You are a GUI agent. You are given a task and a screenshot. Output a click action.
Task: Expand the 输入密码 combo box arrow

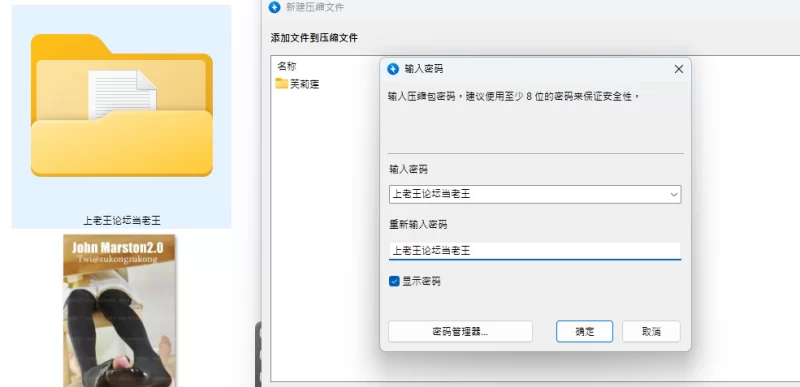click(x=674, y=194)
